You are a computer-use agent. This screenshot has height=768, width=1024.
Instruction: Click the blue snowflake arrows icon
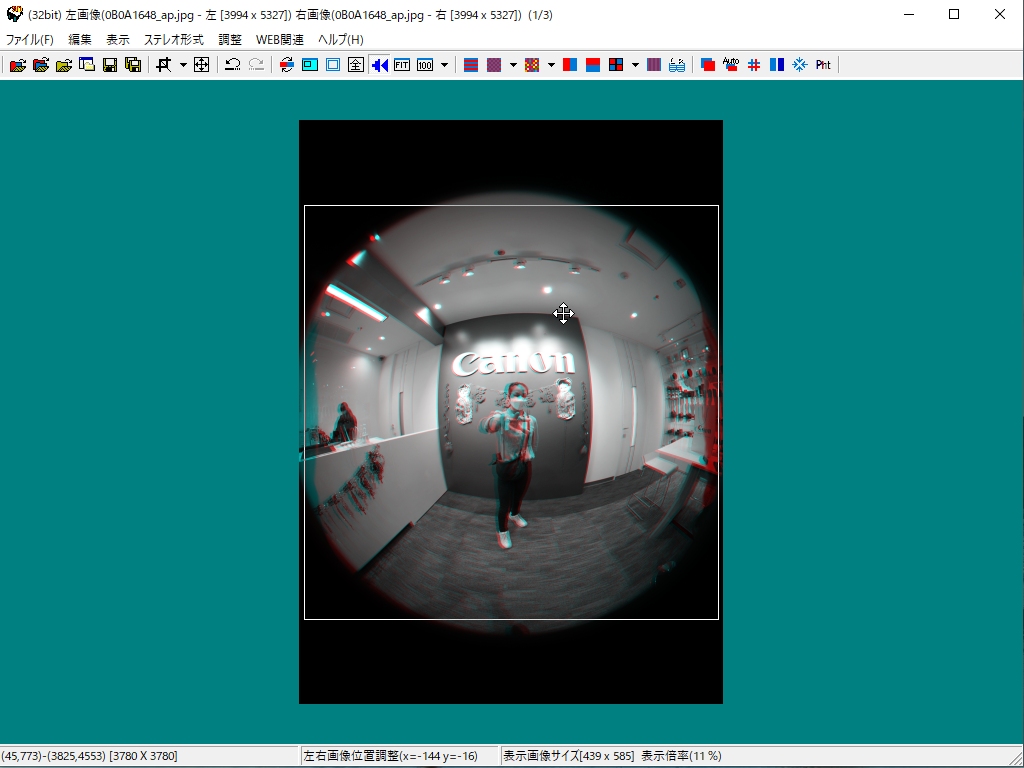pyautogui.click(x=800, y=65)
